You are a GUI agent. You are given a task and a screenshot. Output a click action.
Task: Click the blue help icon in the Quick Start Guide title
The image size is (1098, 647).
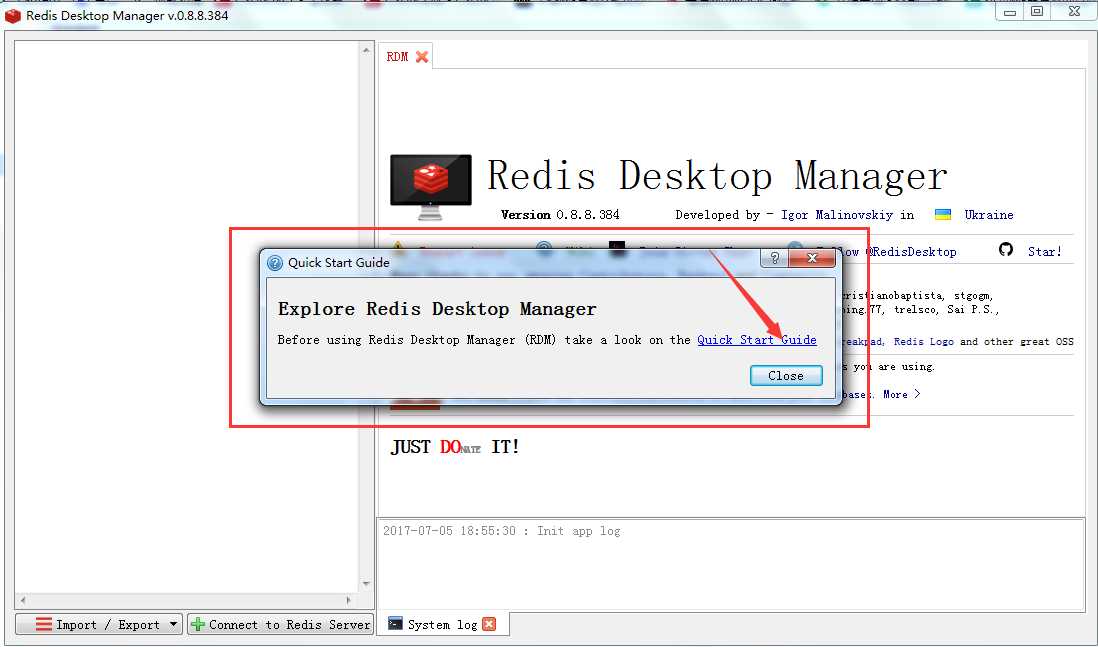click(x=275, y=263)
